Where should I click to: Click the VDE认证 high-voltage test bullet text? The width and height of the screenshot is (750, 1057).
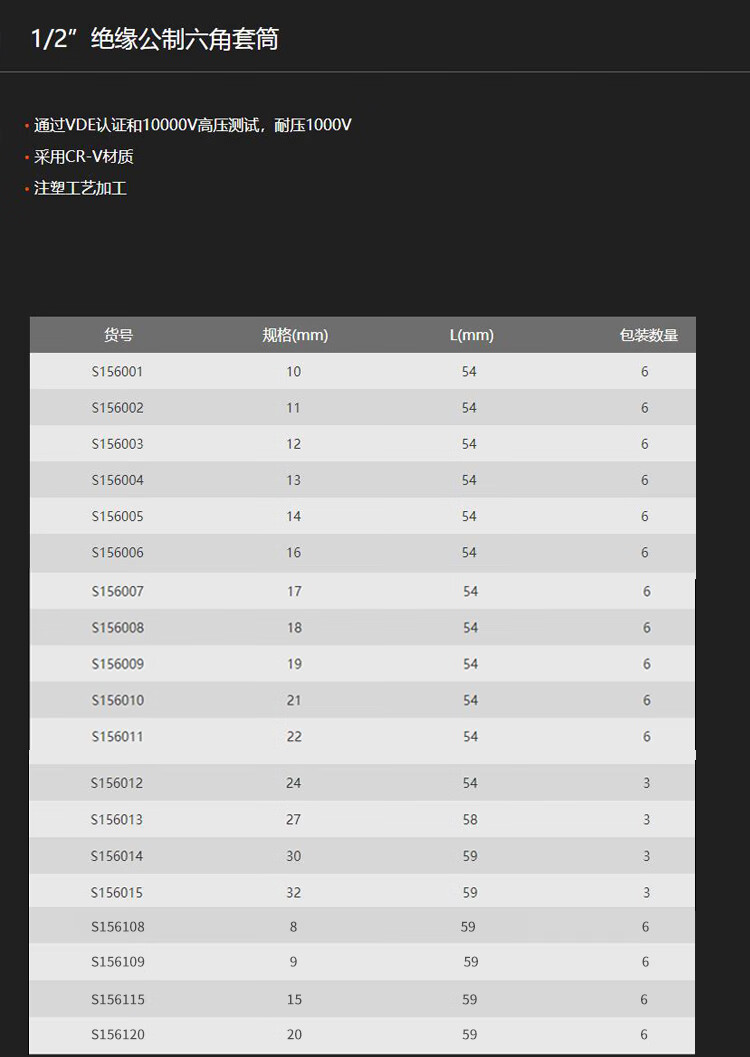(x=193, y=125)
